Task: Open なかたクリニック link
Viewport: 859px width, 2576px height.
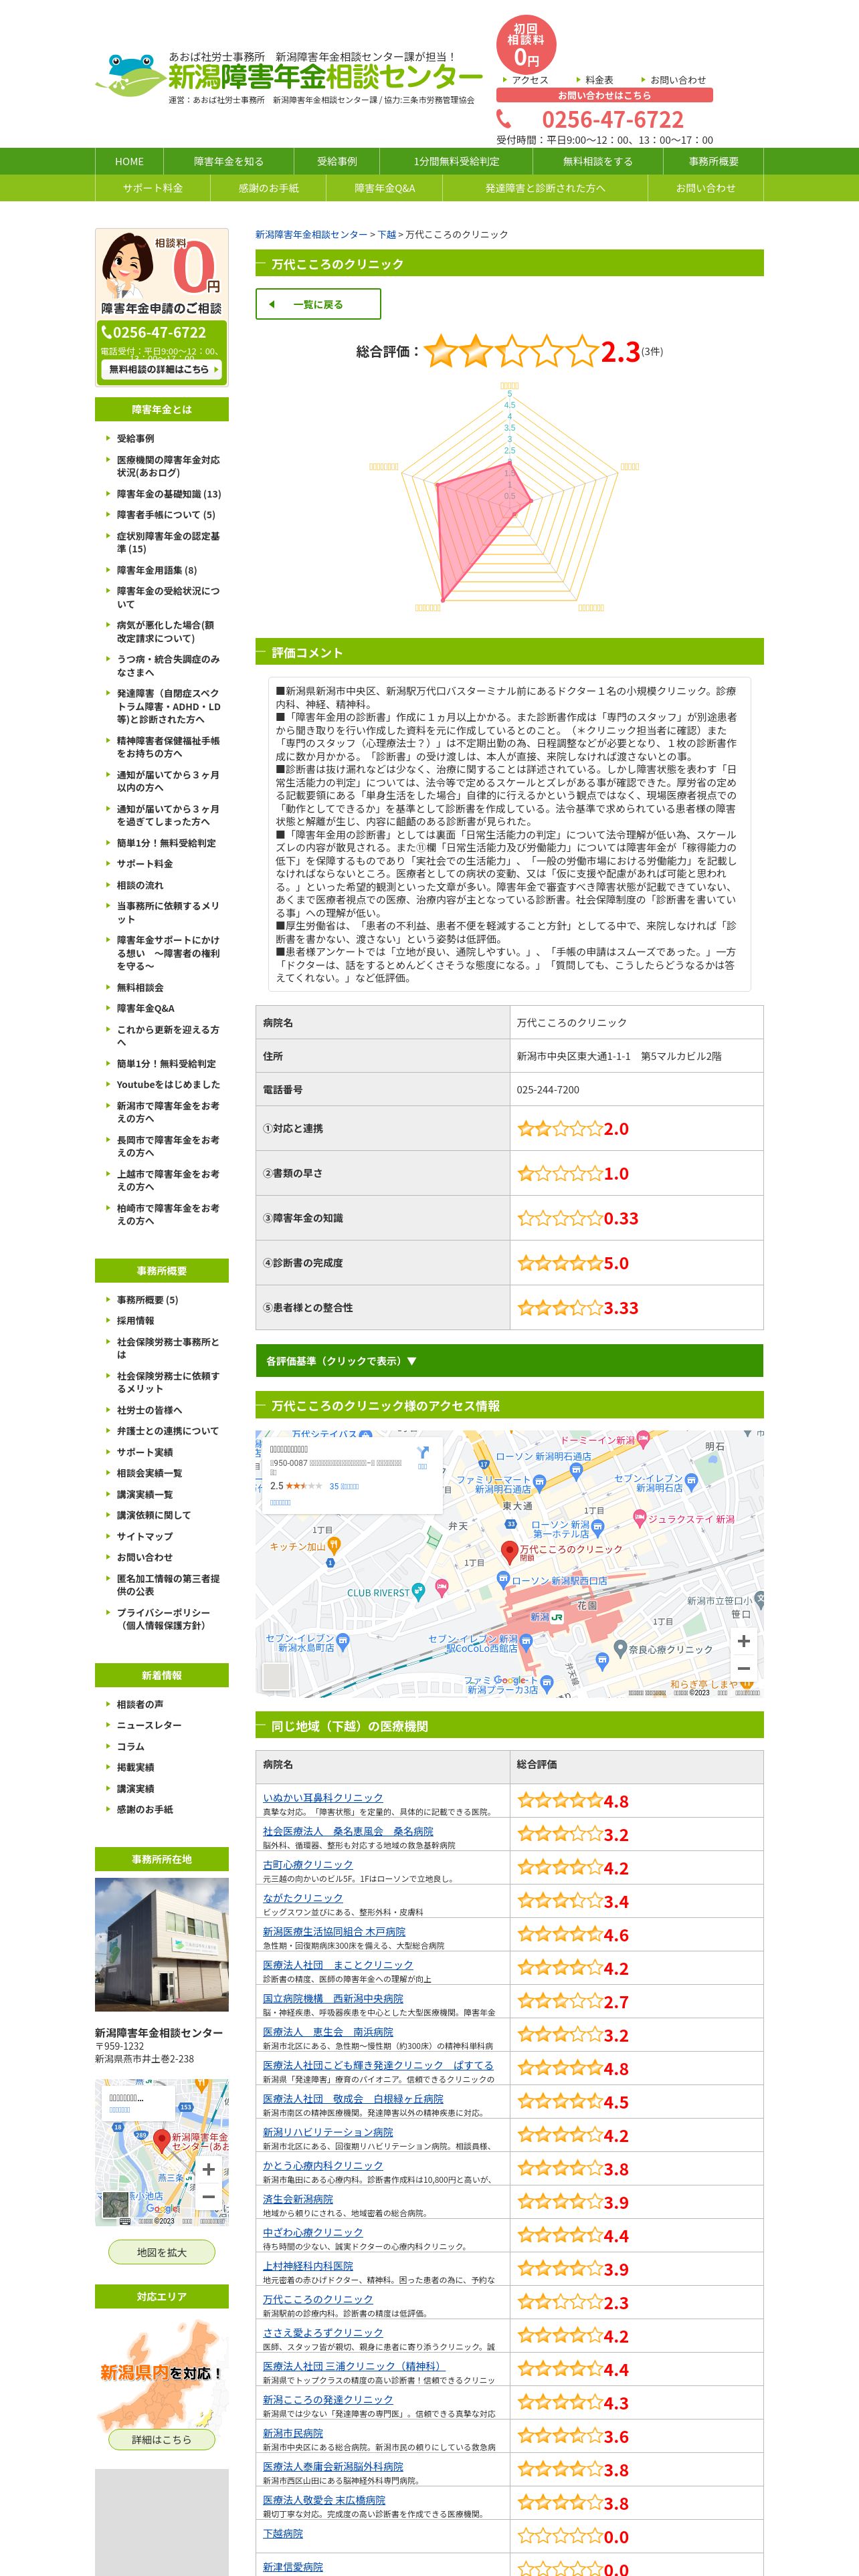Action: click(303, 1898)
